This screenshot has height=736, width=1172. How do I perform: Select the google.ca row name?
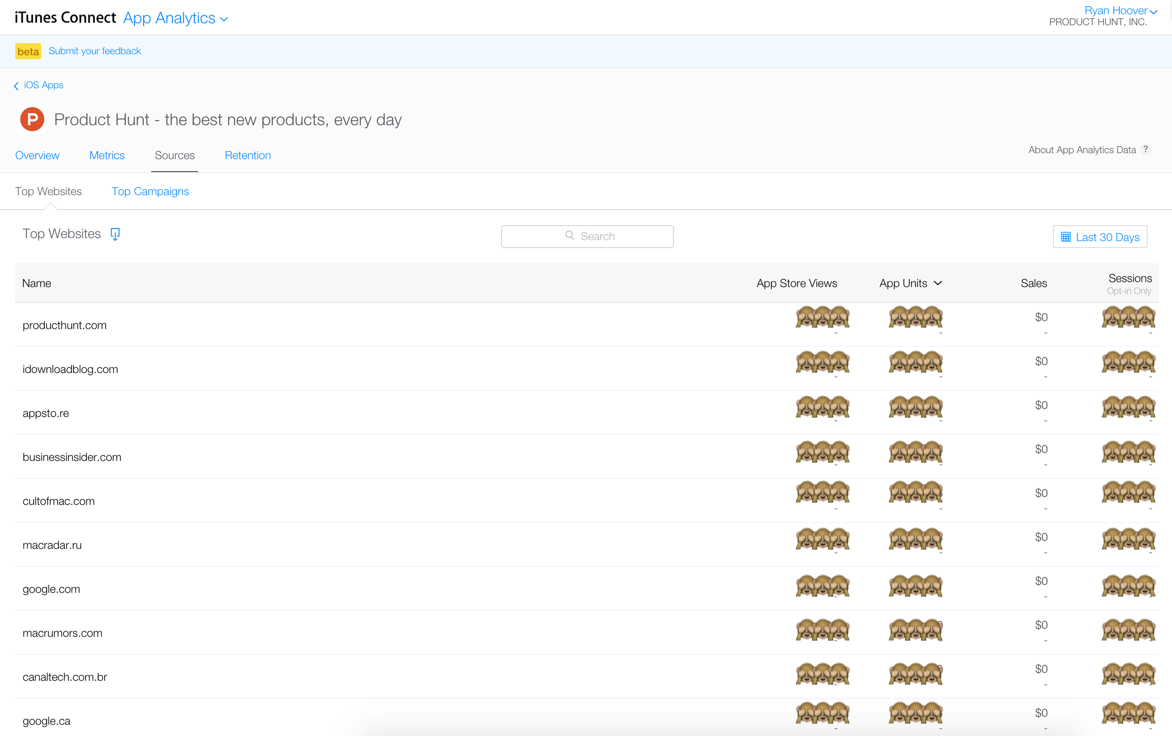(46, 721)
